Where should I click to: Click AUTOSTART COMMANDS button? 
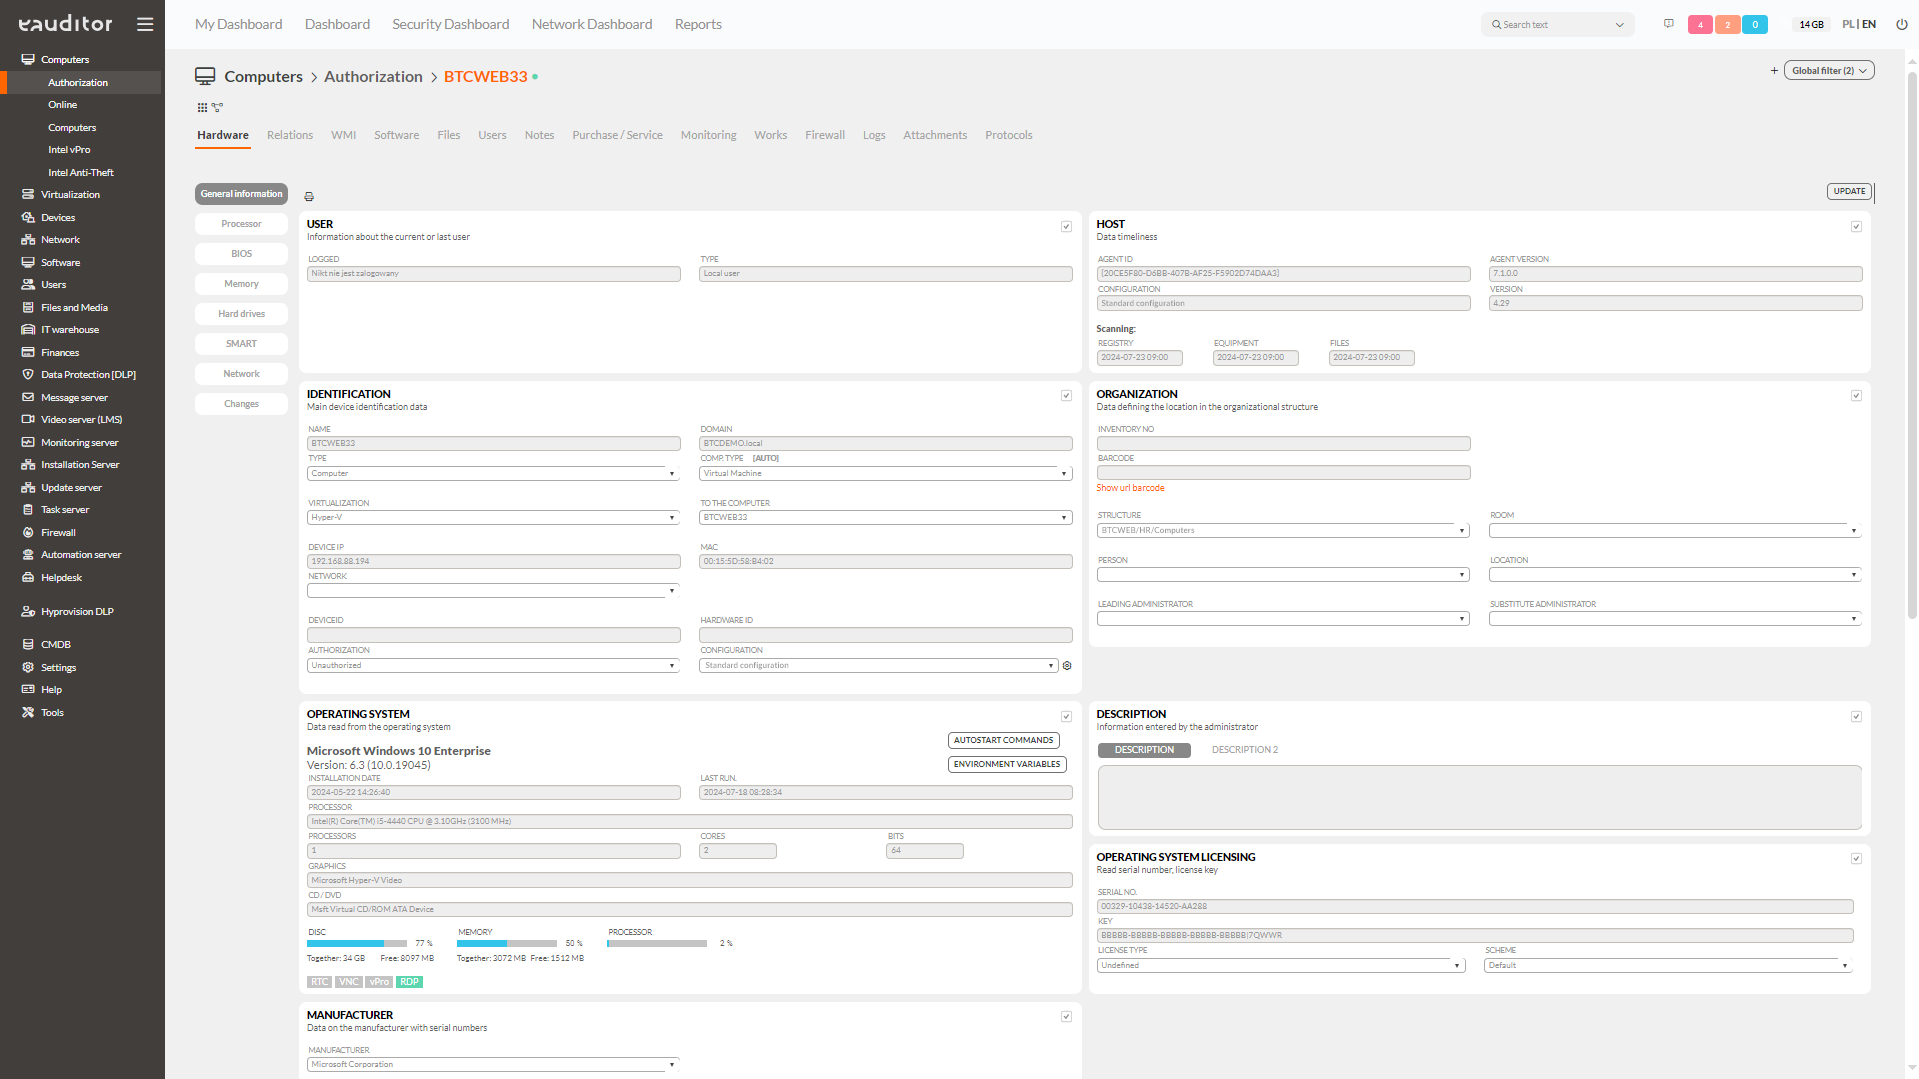[1003, 741]
